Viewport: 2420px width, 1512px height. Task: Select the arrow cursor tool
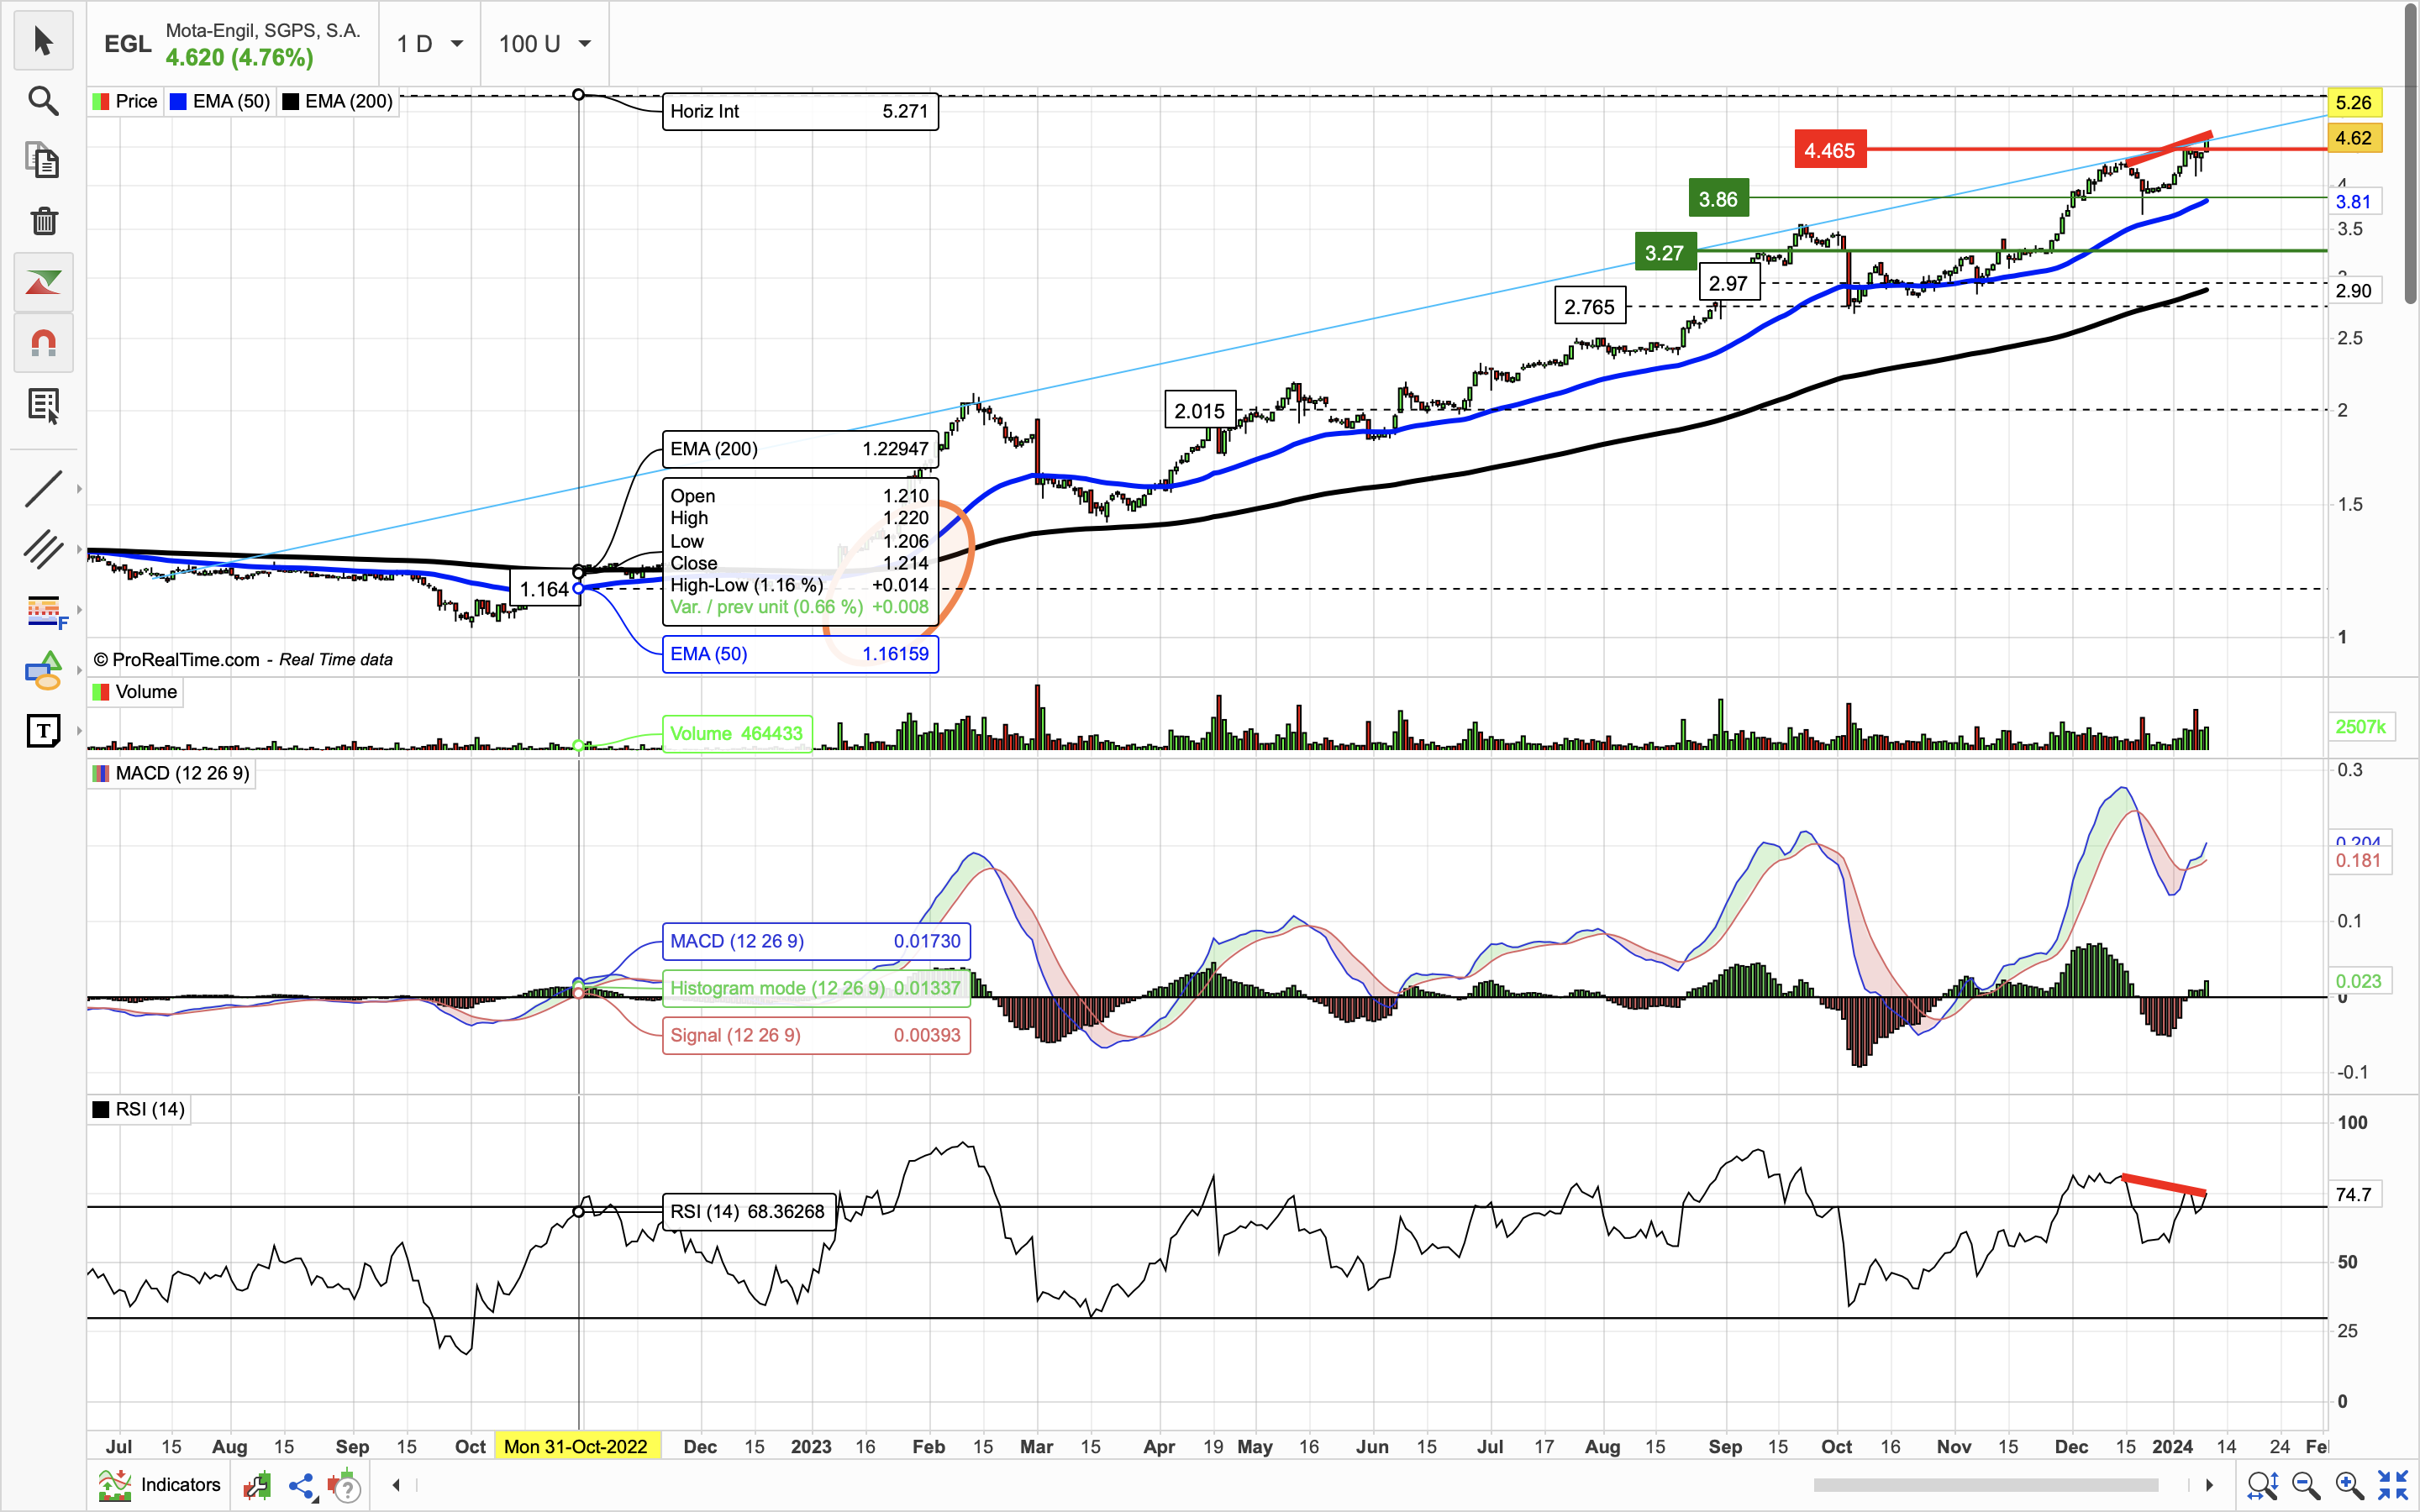[43, 41]
